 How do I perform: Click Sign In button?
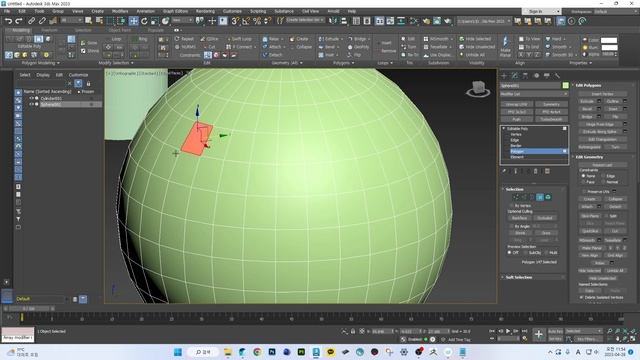[536, 11]
